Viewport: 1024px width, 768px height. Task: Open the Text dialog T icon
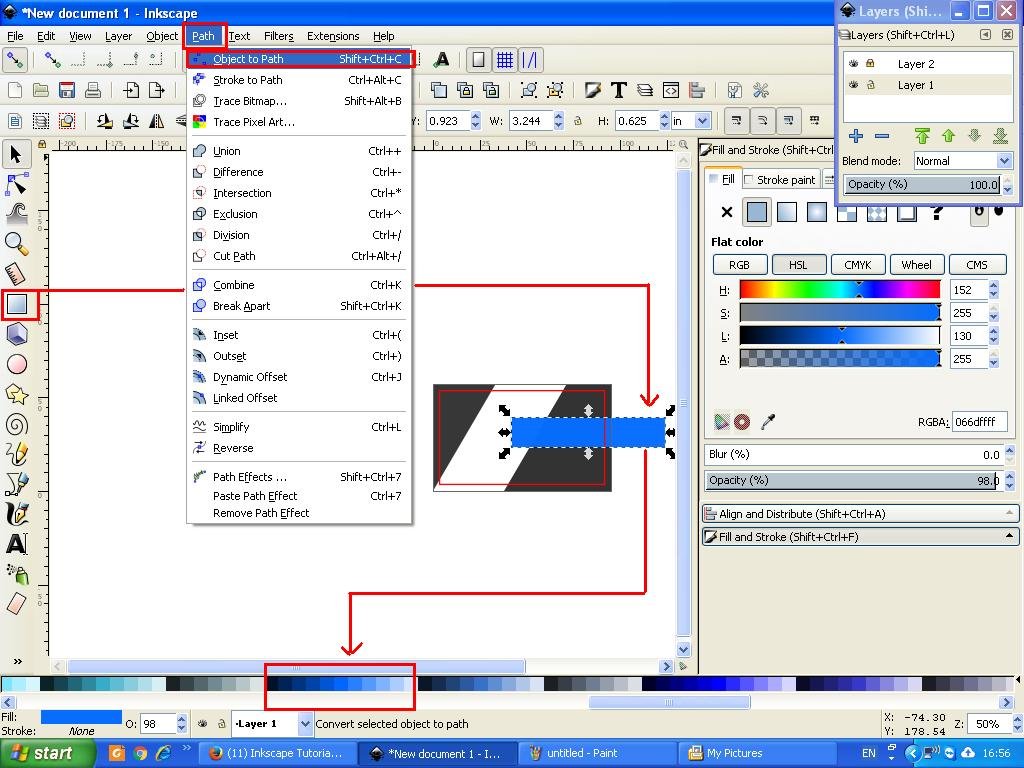pos(618,90)
